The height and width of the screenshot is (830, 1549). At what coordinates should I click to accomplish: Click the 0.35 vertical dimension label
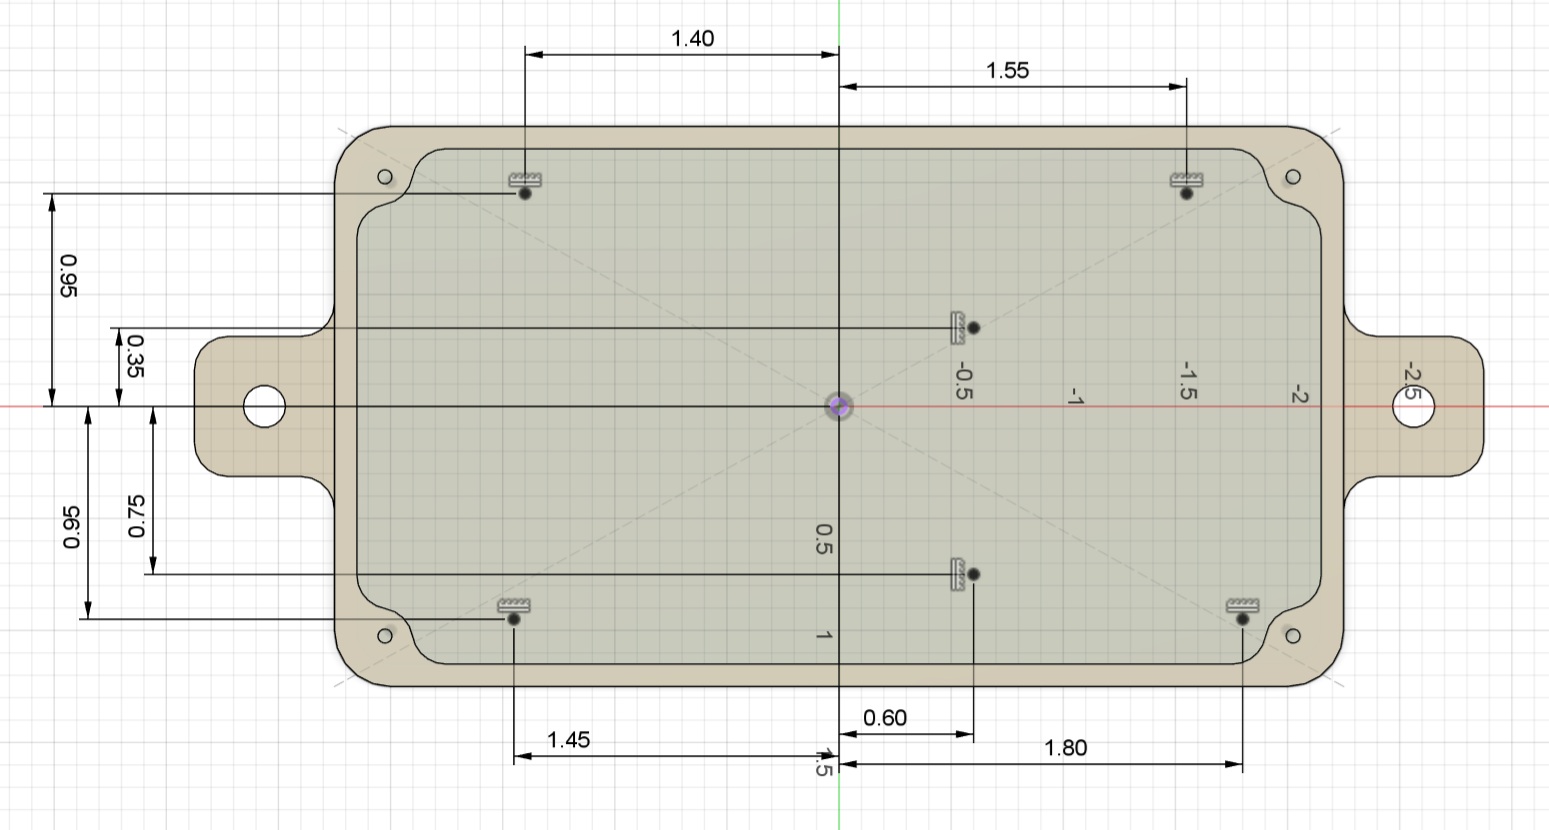click(135, 355)
